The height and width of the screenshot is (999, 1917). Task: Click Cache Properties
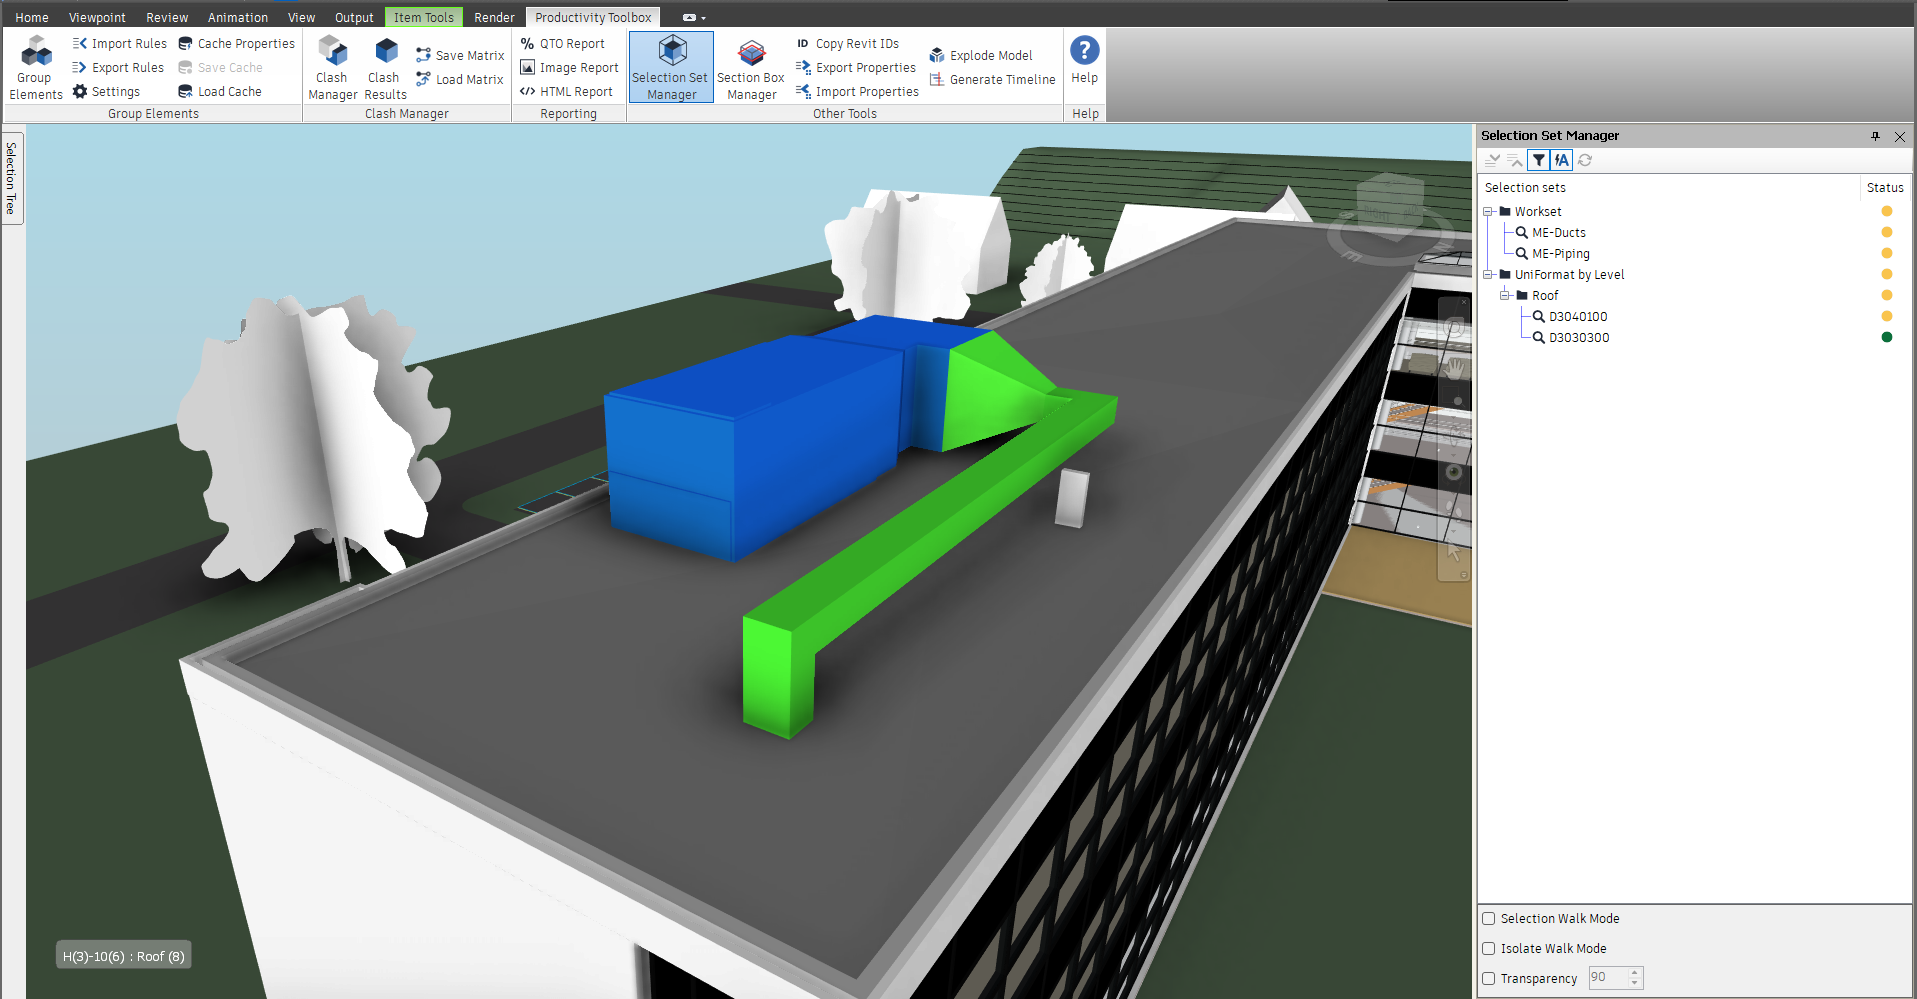point(237,44)
